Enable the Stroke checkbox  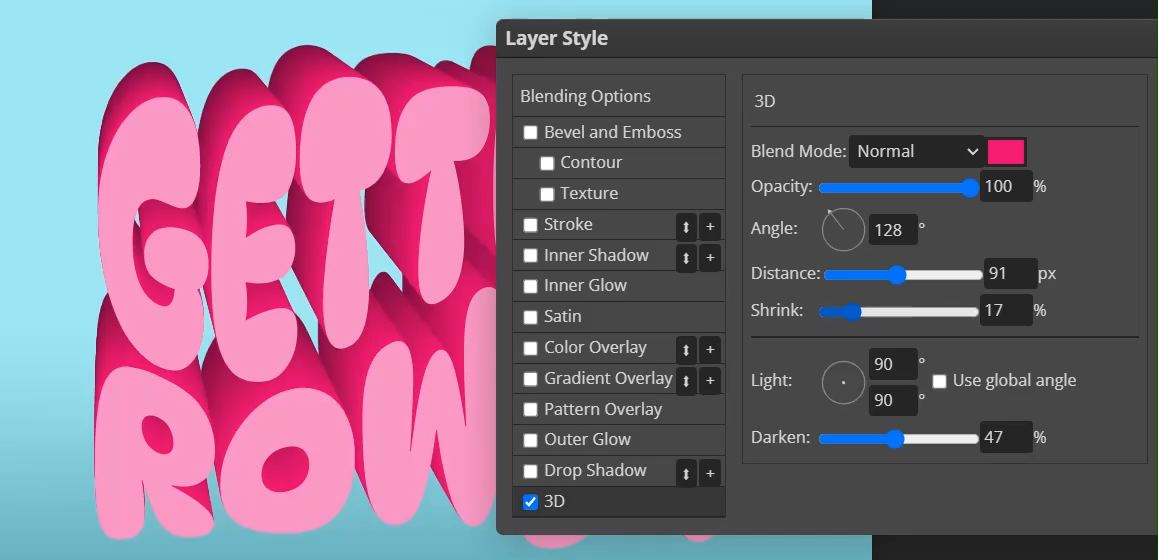[x=530, y=225]
